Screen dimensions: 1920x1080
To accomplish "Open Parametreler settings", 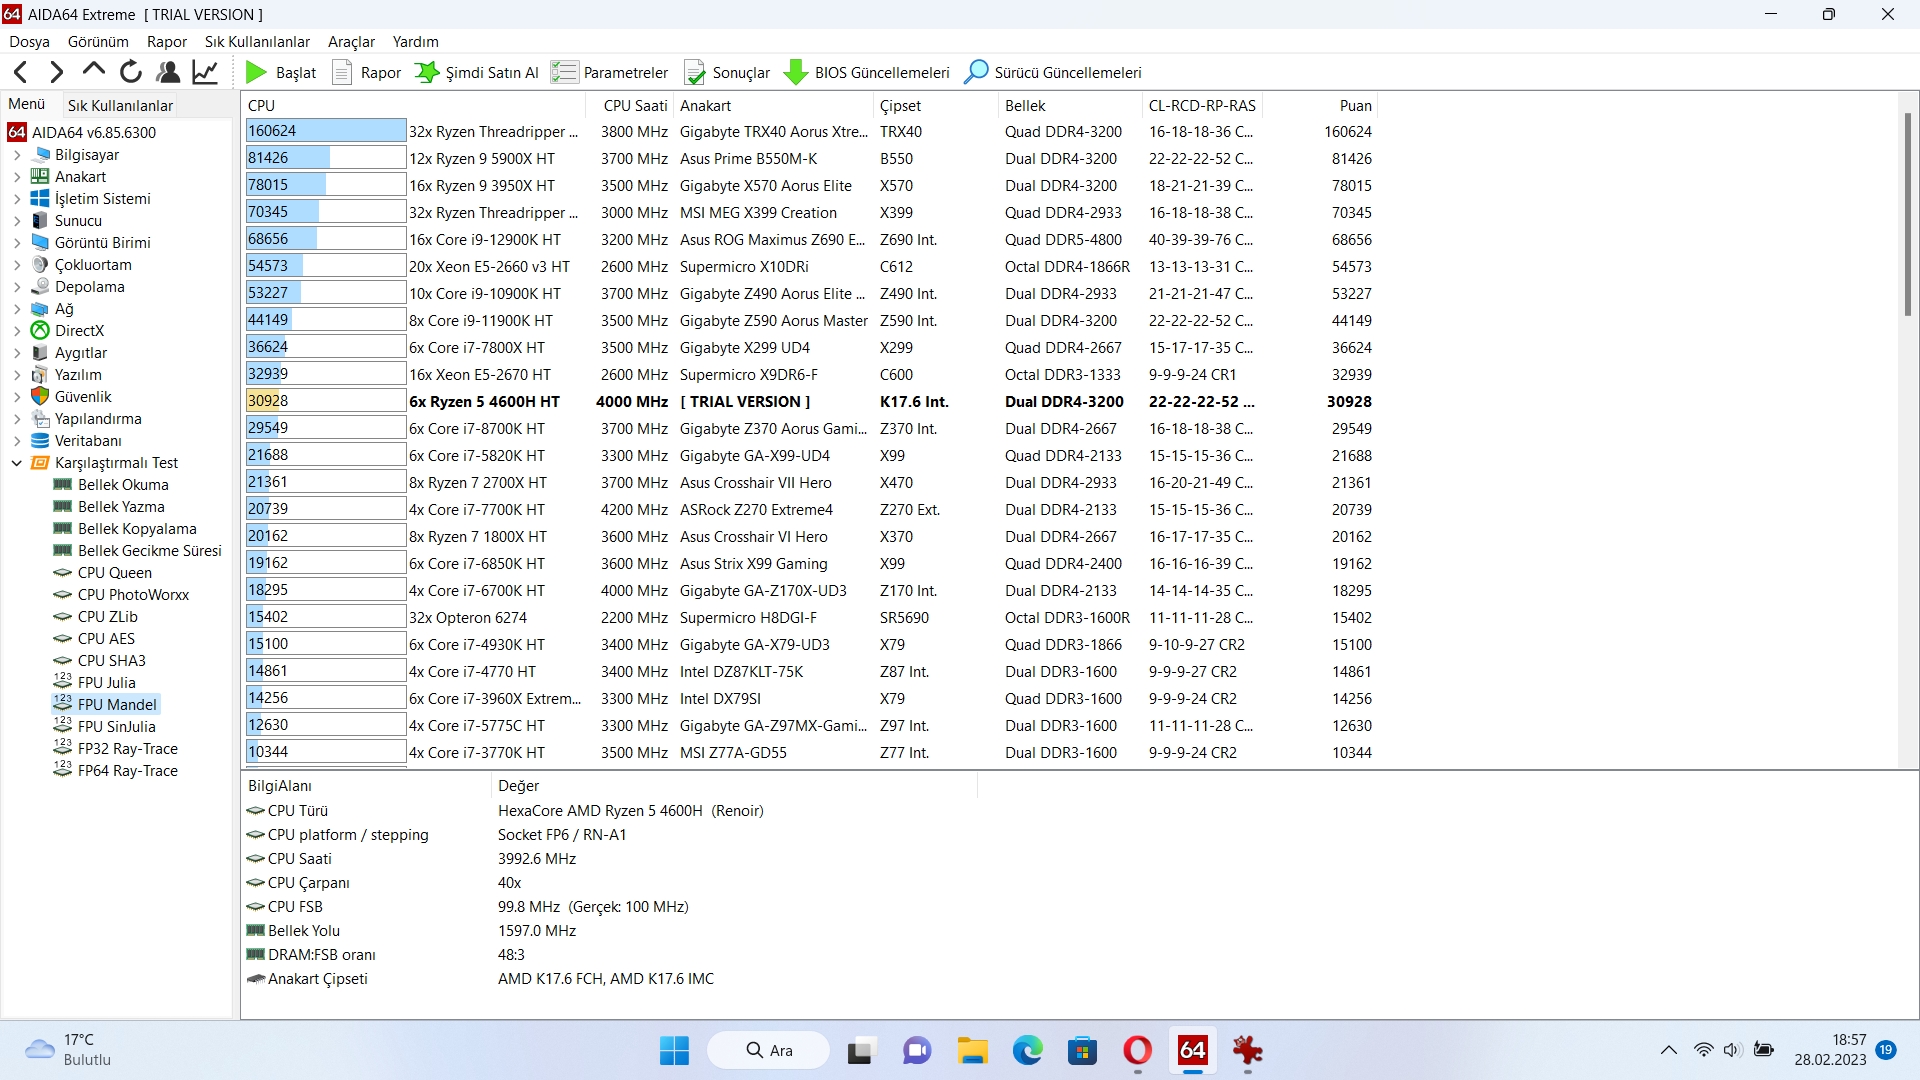I will pyautogui.click(x=609, y=72).
